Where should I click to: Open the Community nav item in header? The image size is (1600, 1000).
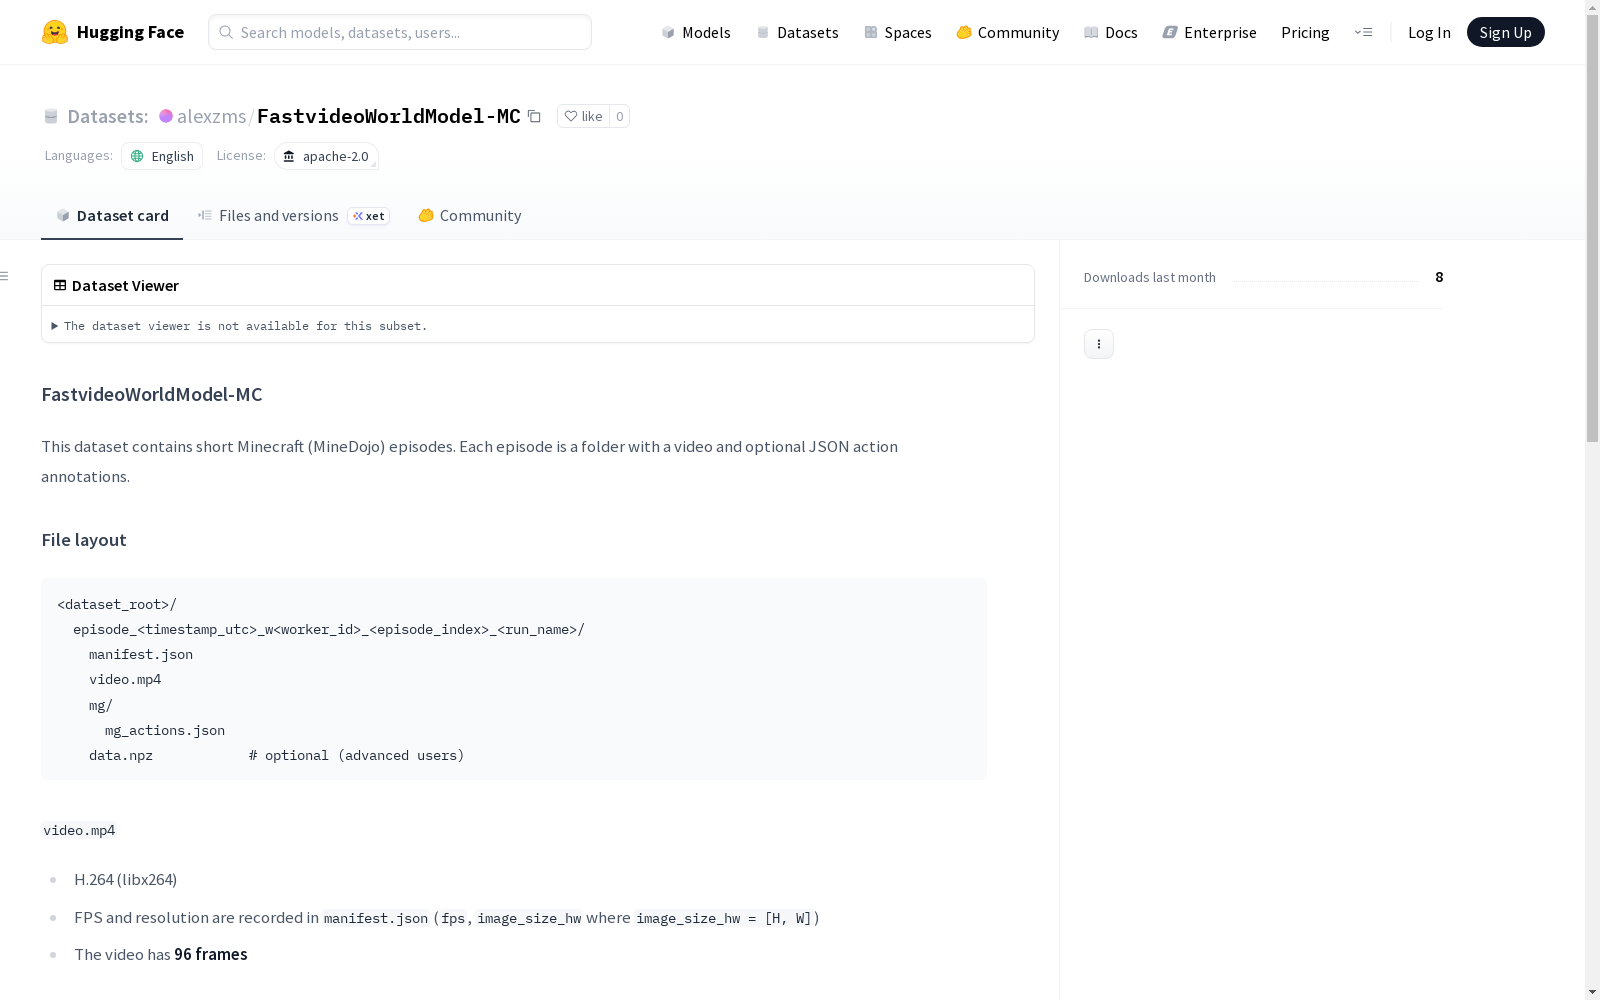point(1007,32)
